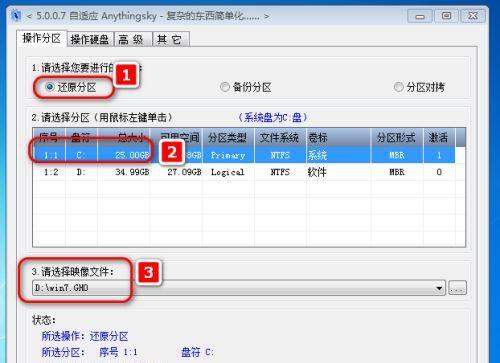Click the 所选操作: 还原分区 status text
Screen dimensions: 500x363
click(85, 336)
